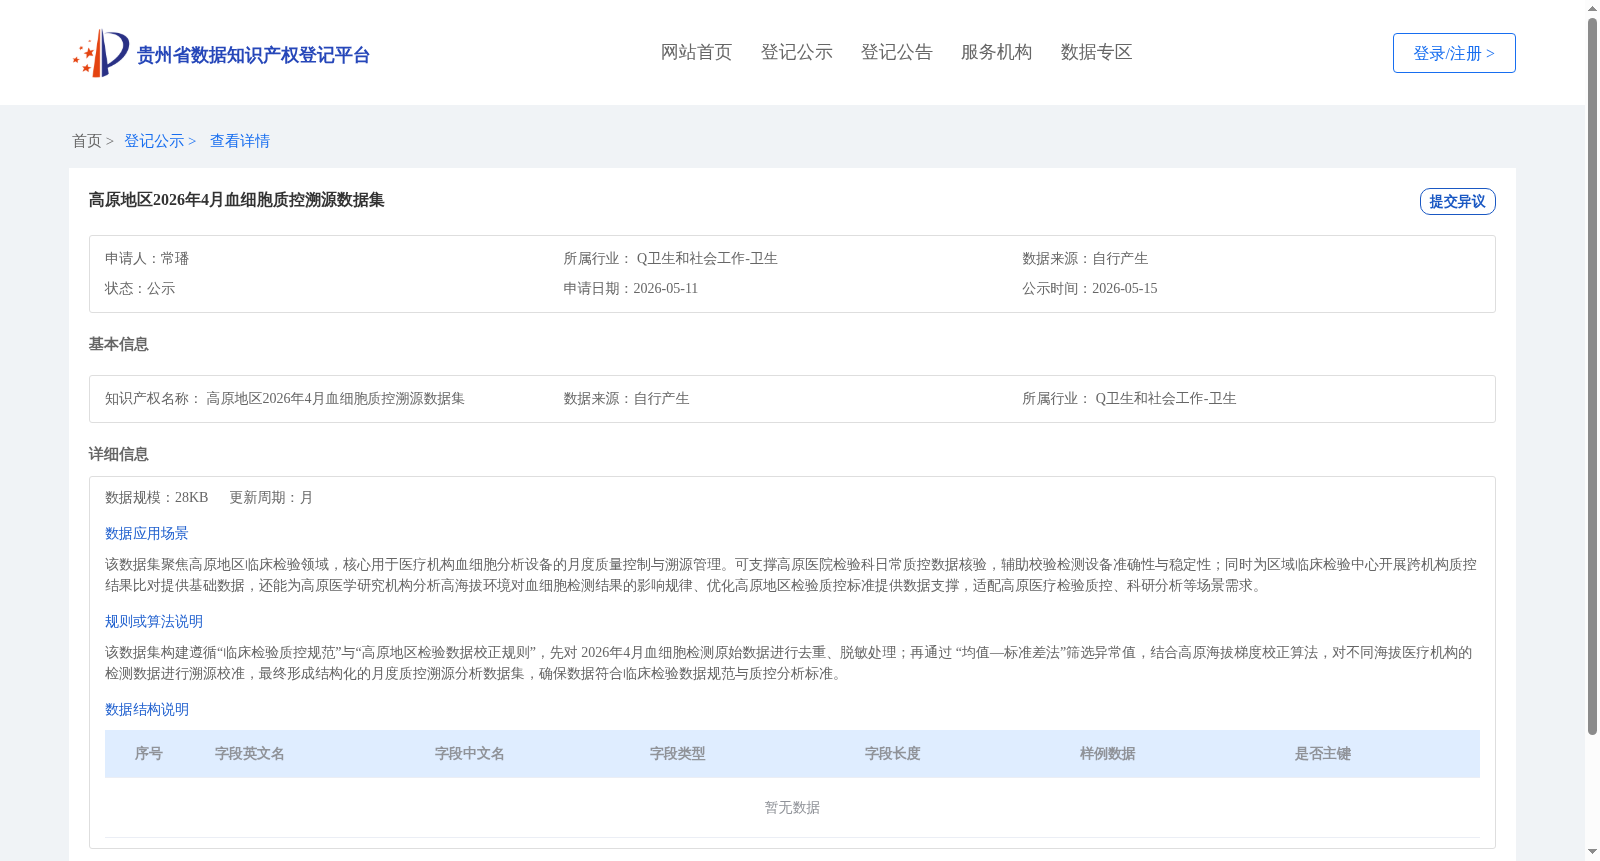Open the 登记公示 navigation menu item
This screenshot has height=861, width=1600.
796,52
